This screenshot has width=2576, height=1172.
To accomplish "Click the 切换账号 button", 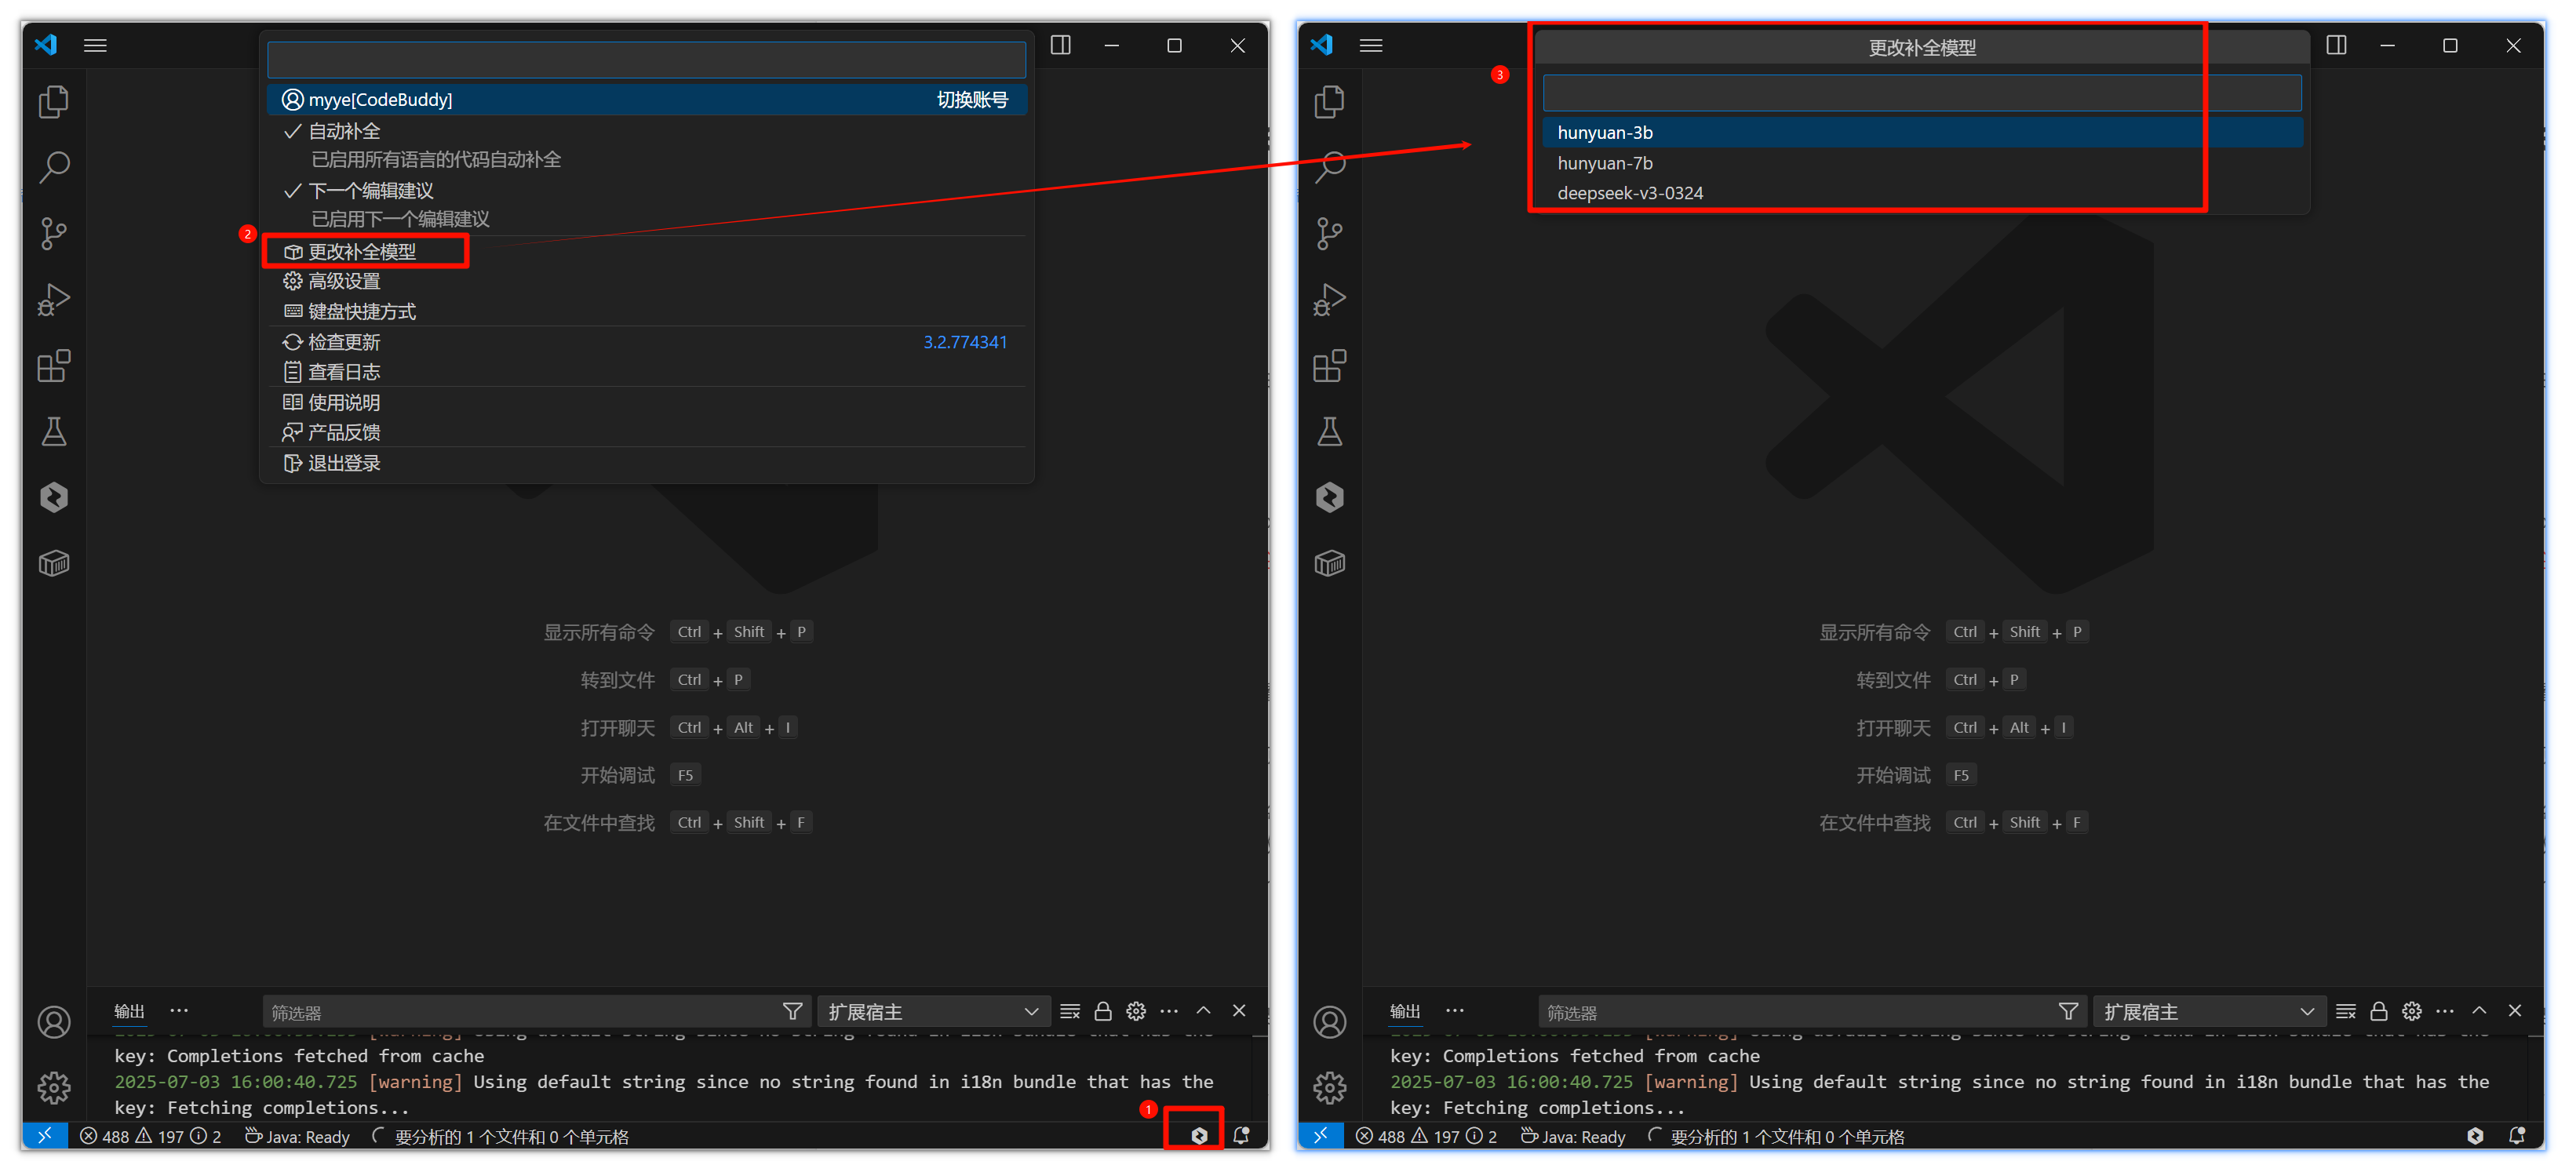I will click(x=971, y=99).
